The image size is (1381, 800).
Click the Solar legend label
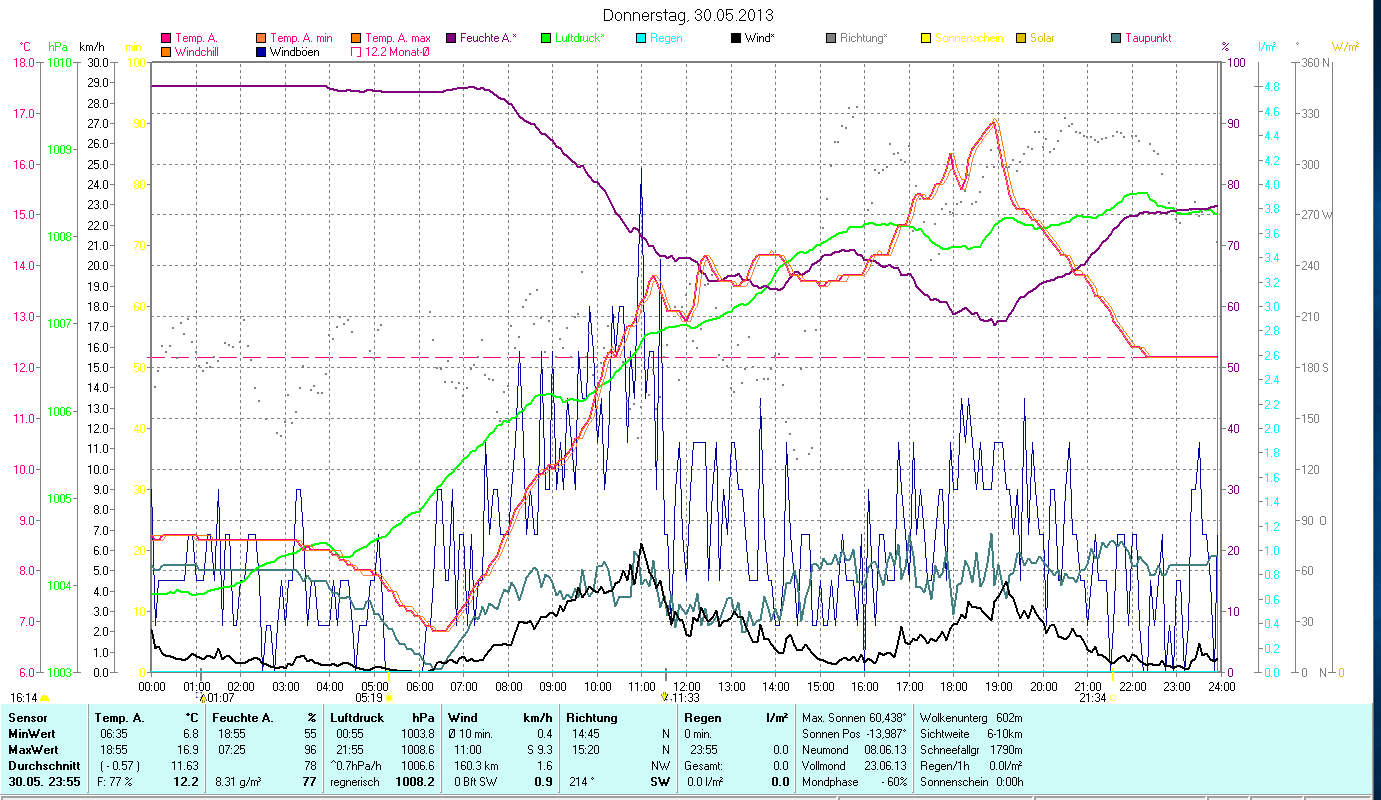[1044, 38]
